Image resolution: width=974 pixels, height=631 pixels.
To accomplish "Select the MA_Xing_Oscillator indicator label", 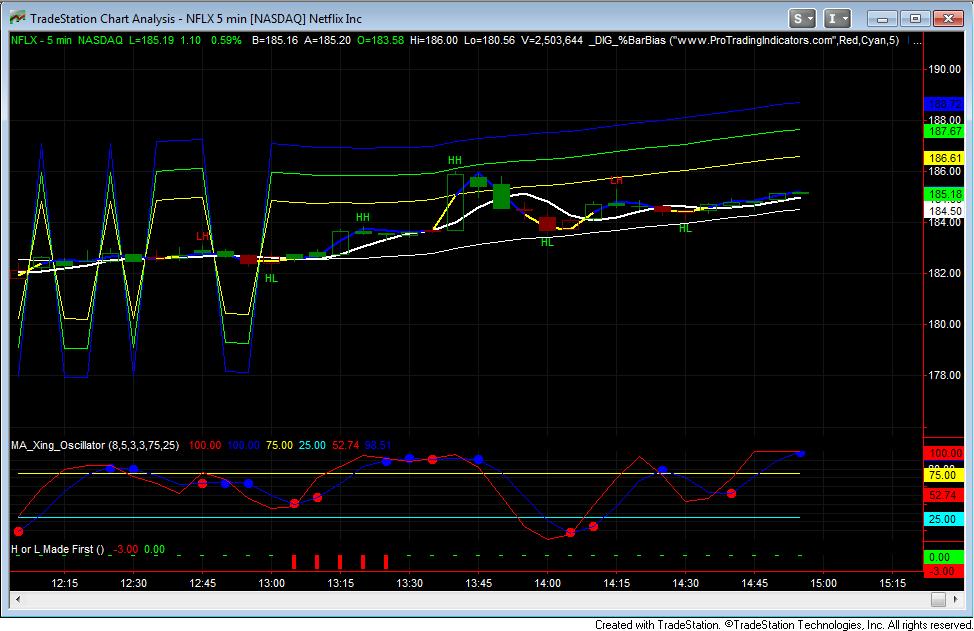I will tap(95, 445).
